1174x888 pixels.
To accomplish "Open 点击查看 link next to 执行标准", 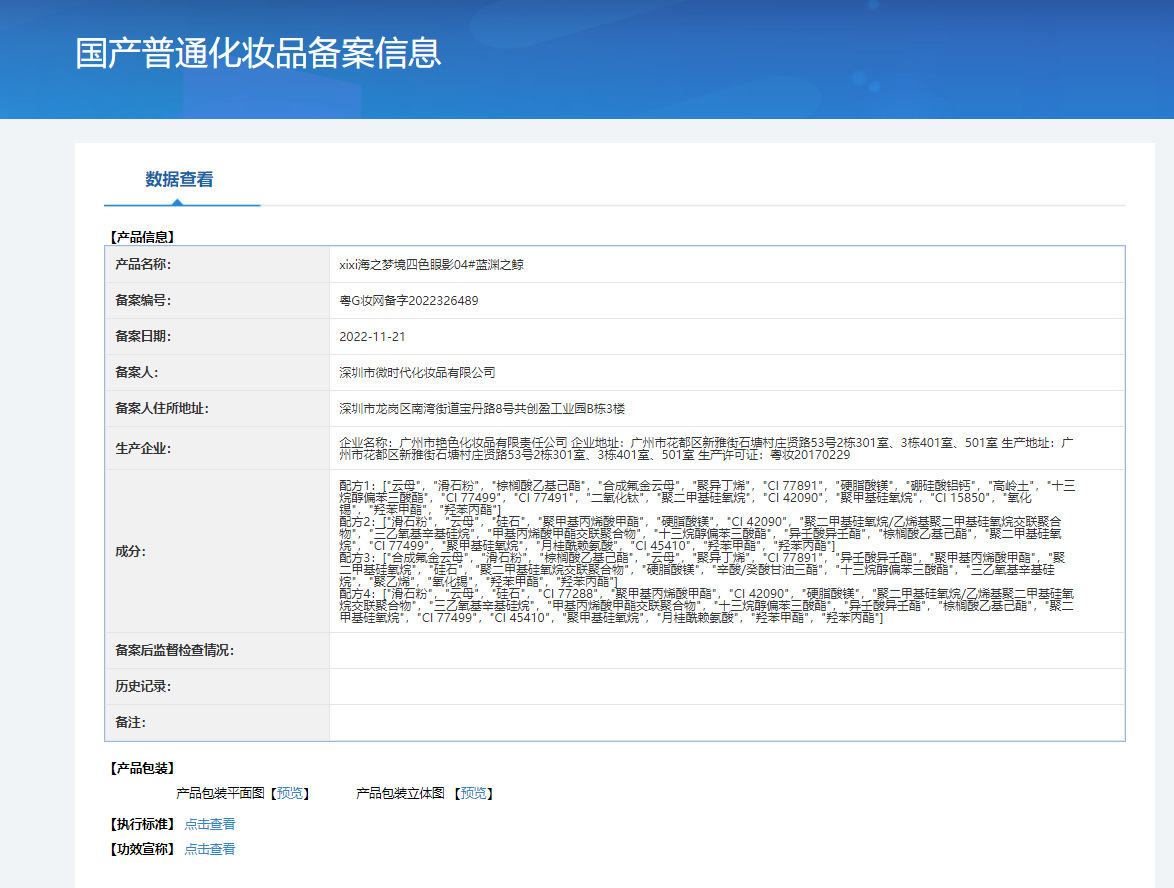I will (x=210, y=824).
